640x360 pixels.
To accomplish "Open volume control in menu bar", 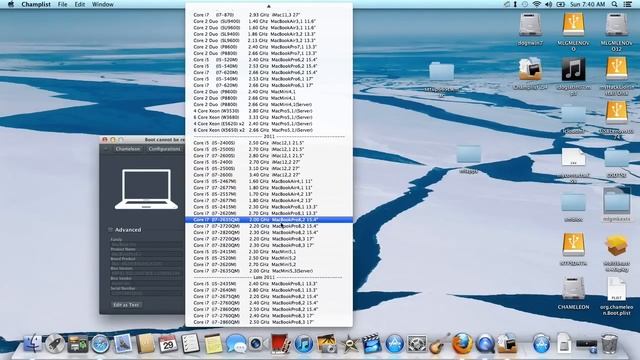I will [x=548, y=4].
